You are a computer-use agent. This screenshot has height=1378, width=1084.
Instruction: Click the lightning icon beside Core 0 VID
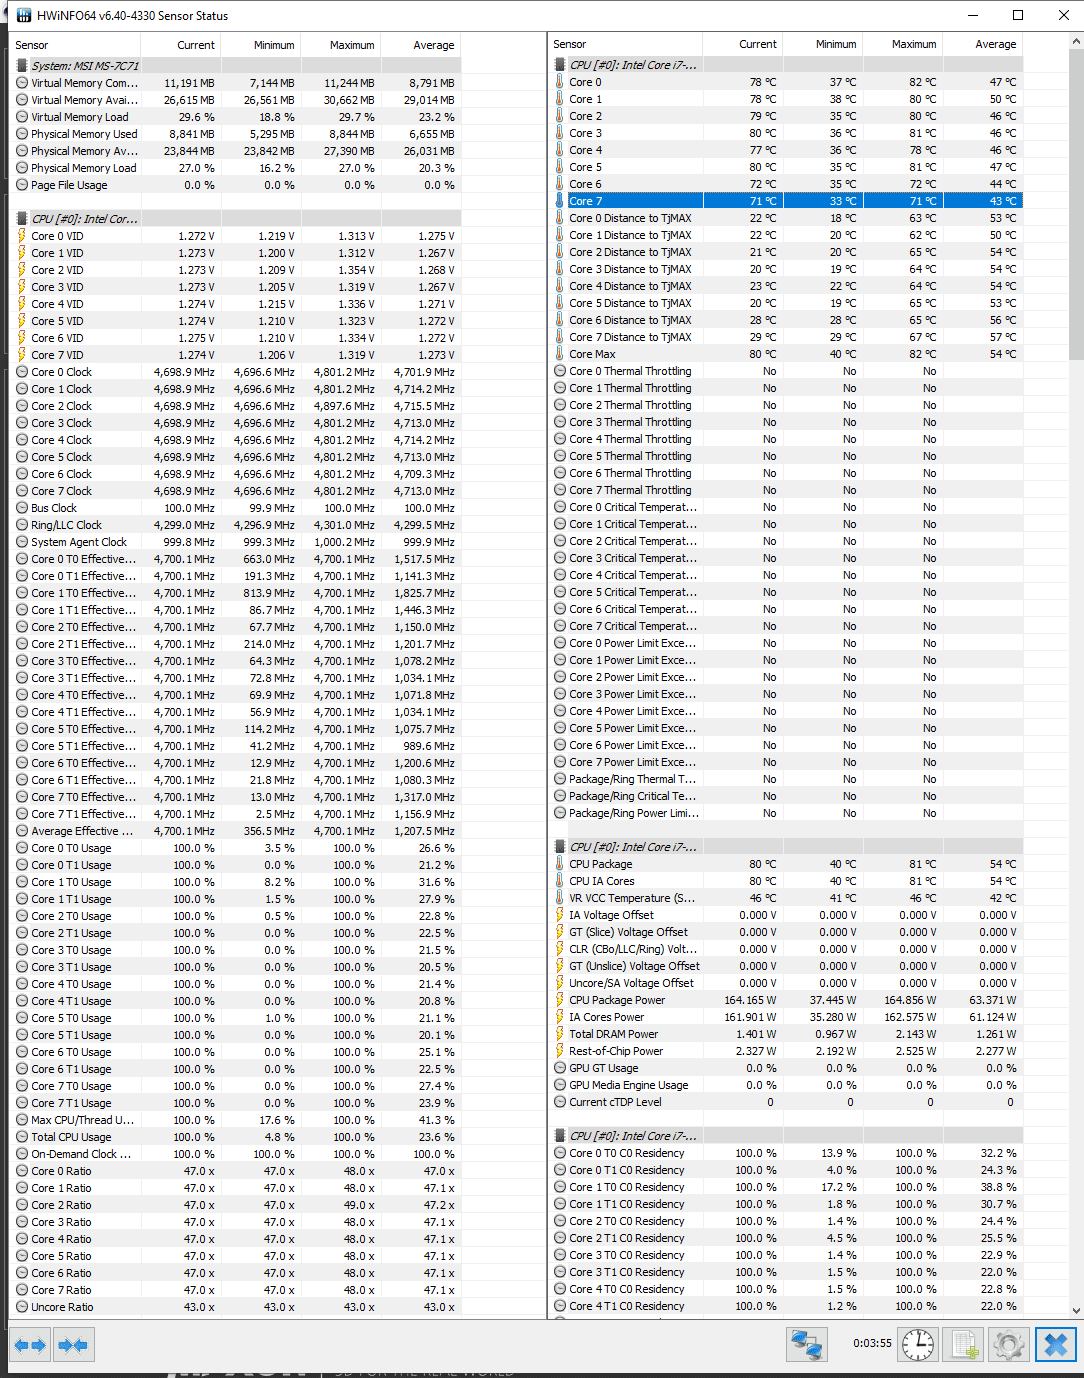coord(22,236)
